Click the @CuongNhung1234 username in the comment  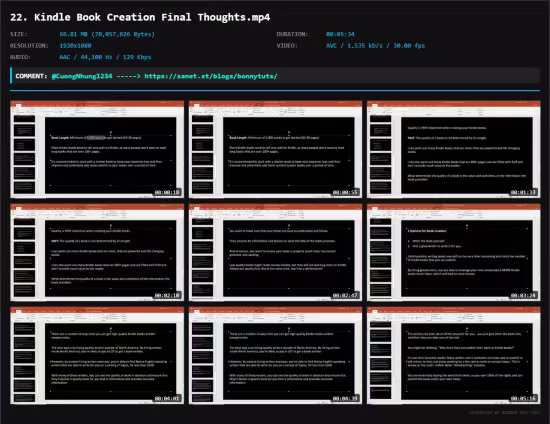(82, 76)
